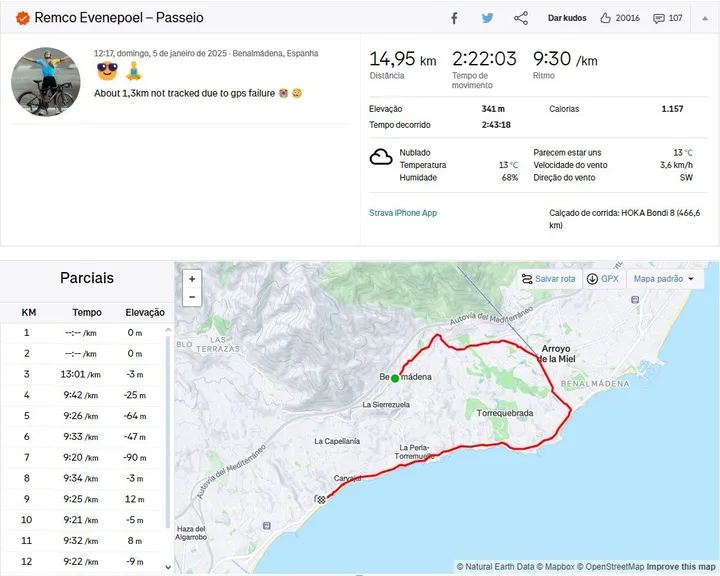Viewport: 720px width, 576px height.
Task: Zoom in on the map
Action: coord(192,279)
